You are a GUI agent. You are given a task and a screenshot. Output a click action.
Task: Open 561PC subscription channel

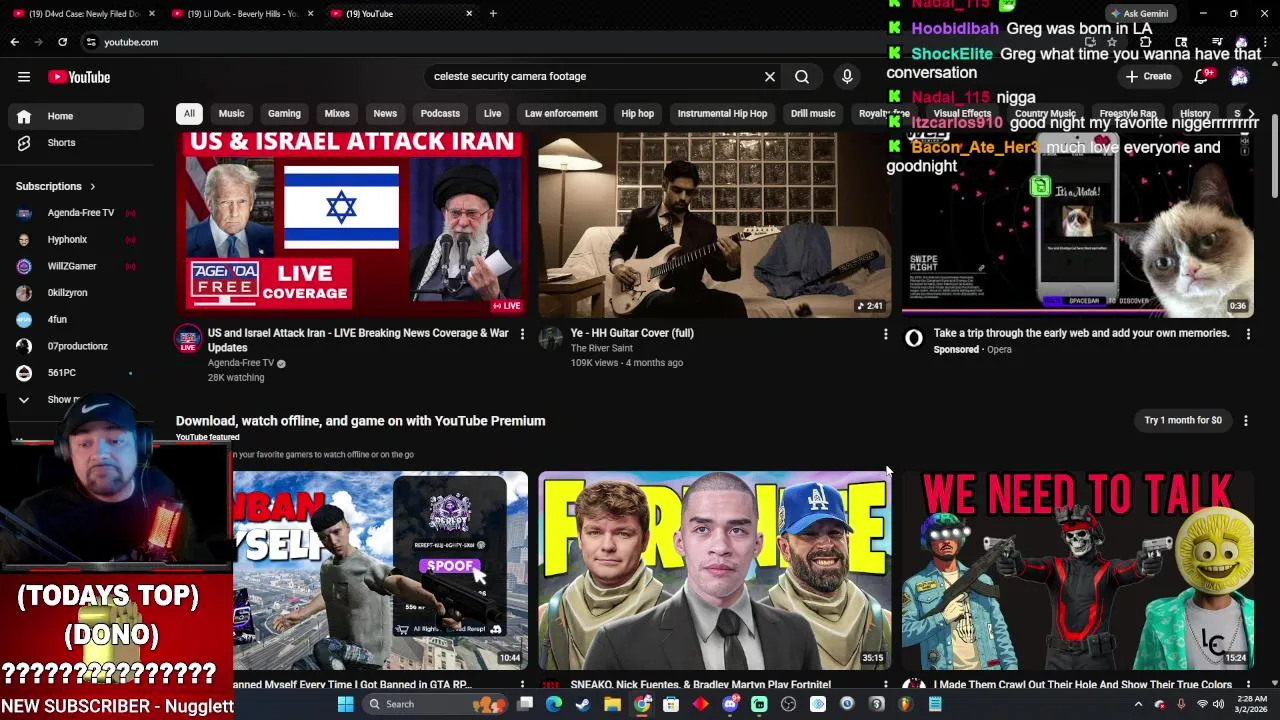tap(77, 373)
